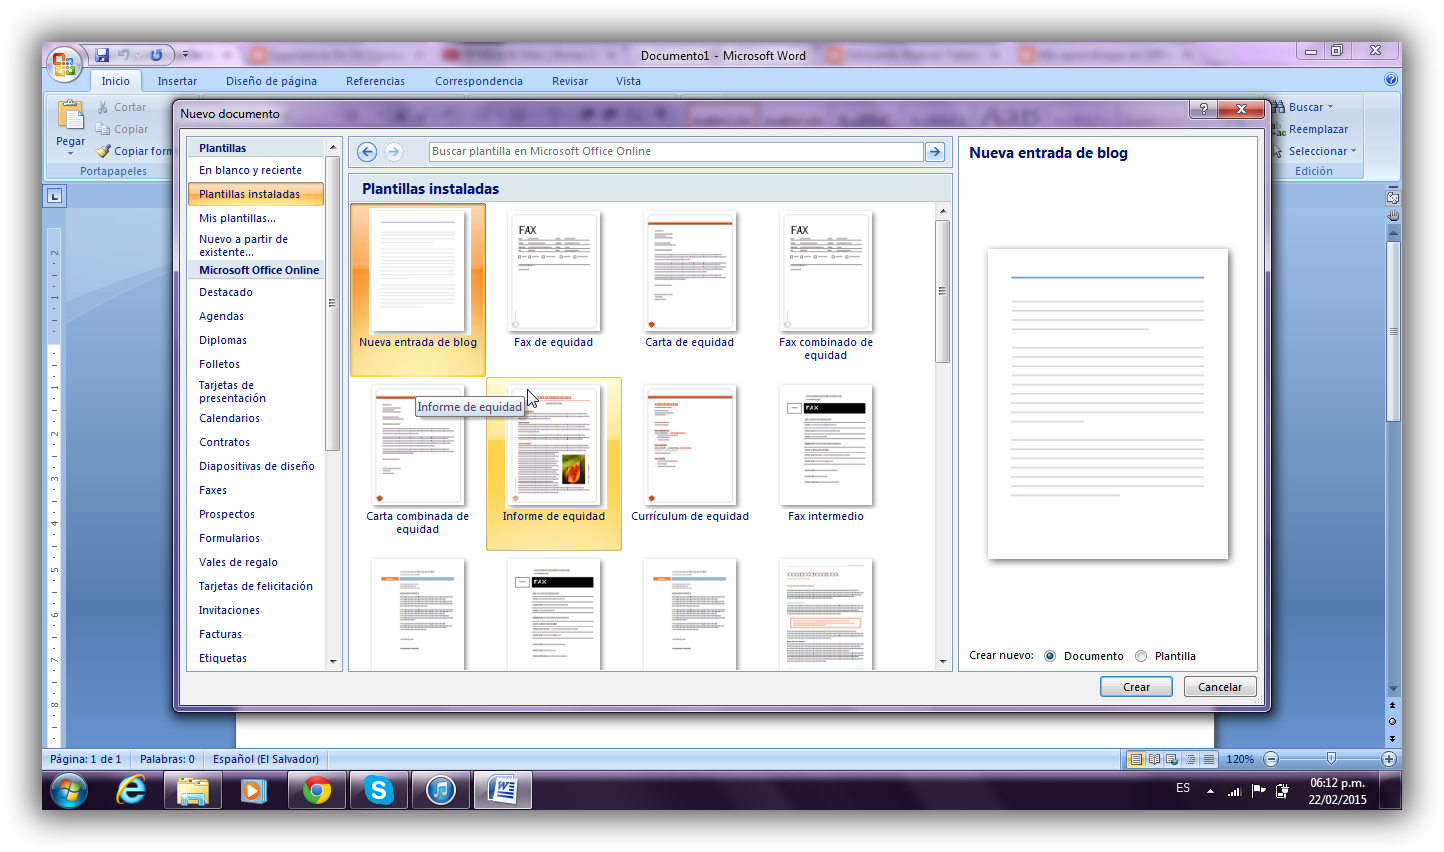Click Zoom out on the zoom slider
Screen dimensions: 1444x852
(1269, 759)
